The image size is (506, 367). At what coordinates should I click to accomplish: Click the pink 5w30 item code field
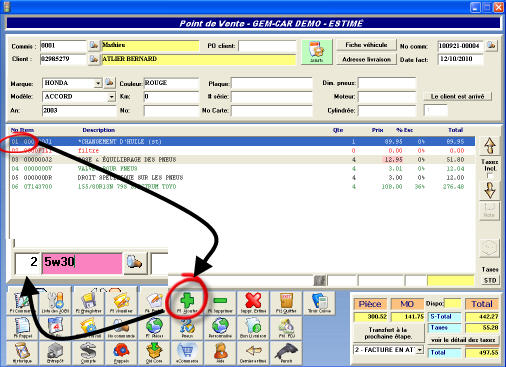click(x=82, y=263)
